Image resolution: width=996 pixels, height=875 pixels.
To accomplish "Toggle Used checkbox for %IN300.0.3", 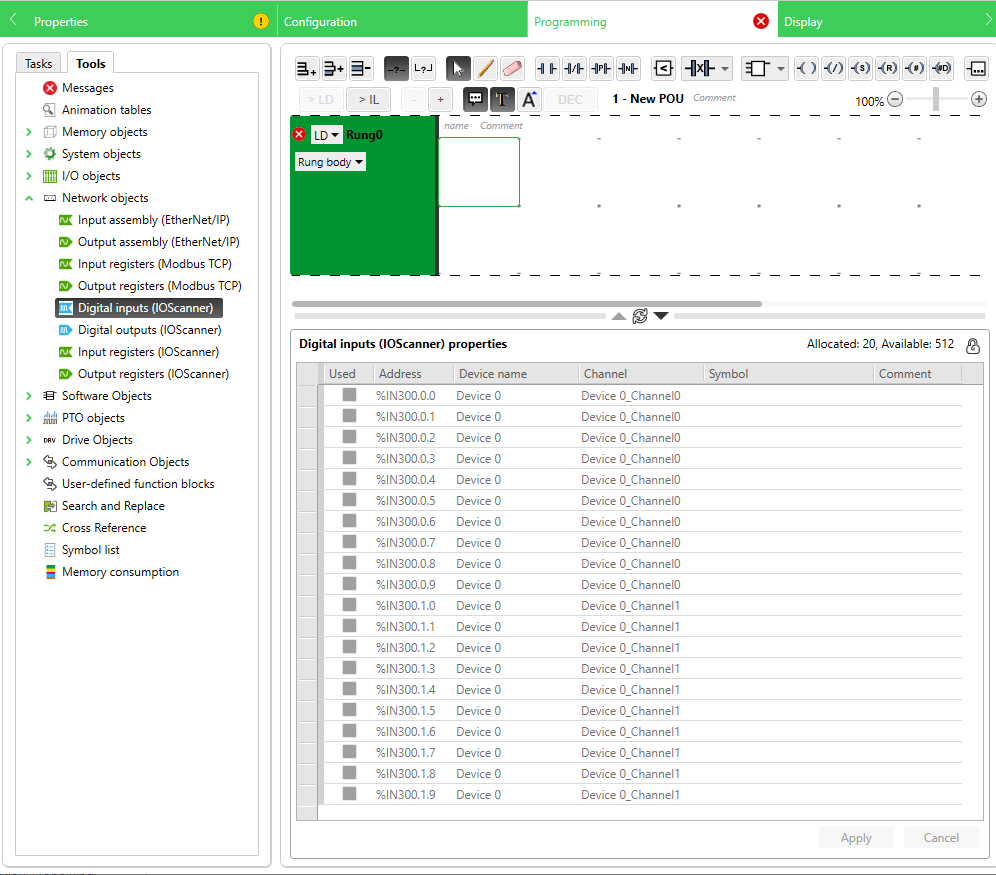I will point(349,458).
